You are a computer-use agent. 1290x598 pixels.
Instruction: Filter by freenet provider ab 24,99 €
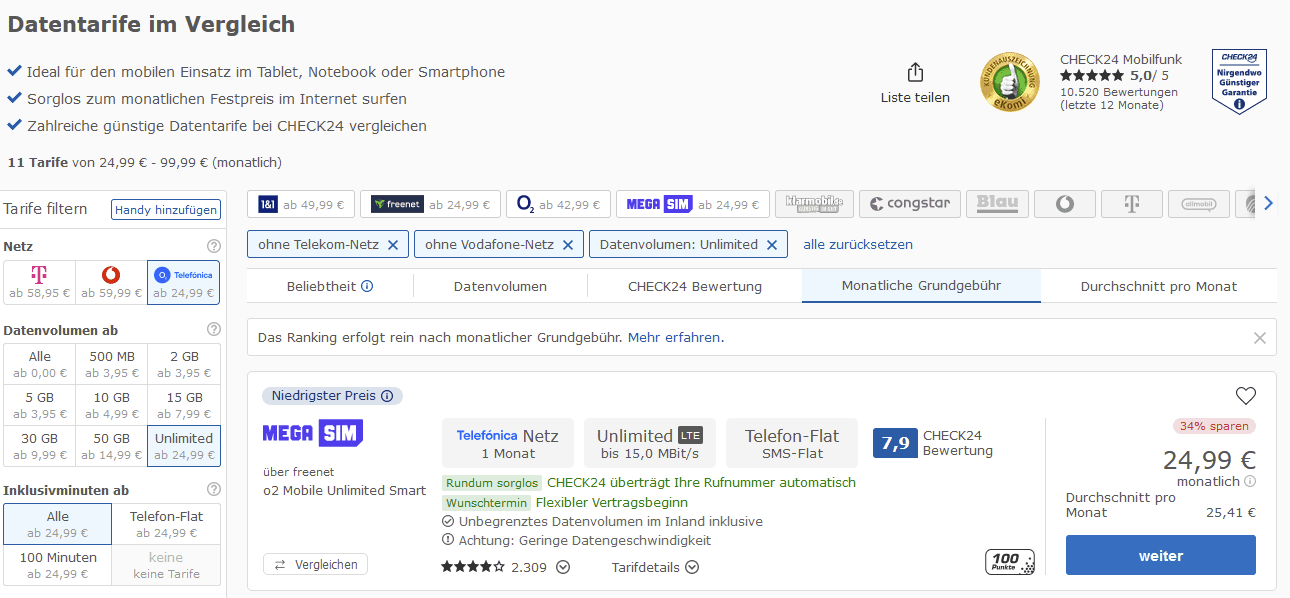click(429, 204)
